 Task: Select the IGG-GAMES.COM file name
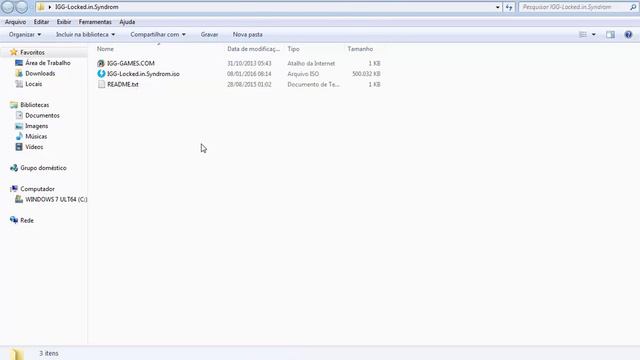coord(131,63)
